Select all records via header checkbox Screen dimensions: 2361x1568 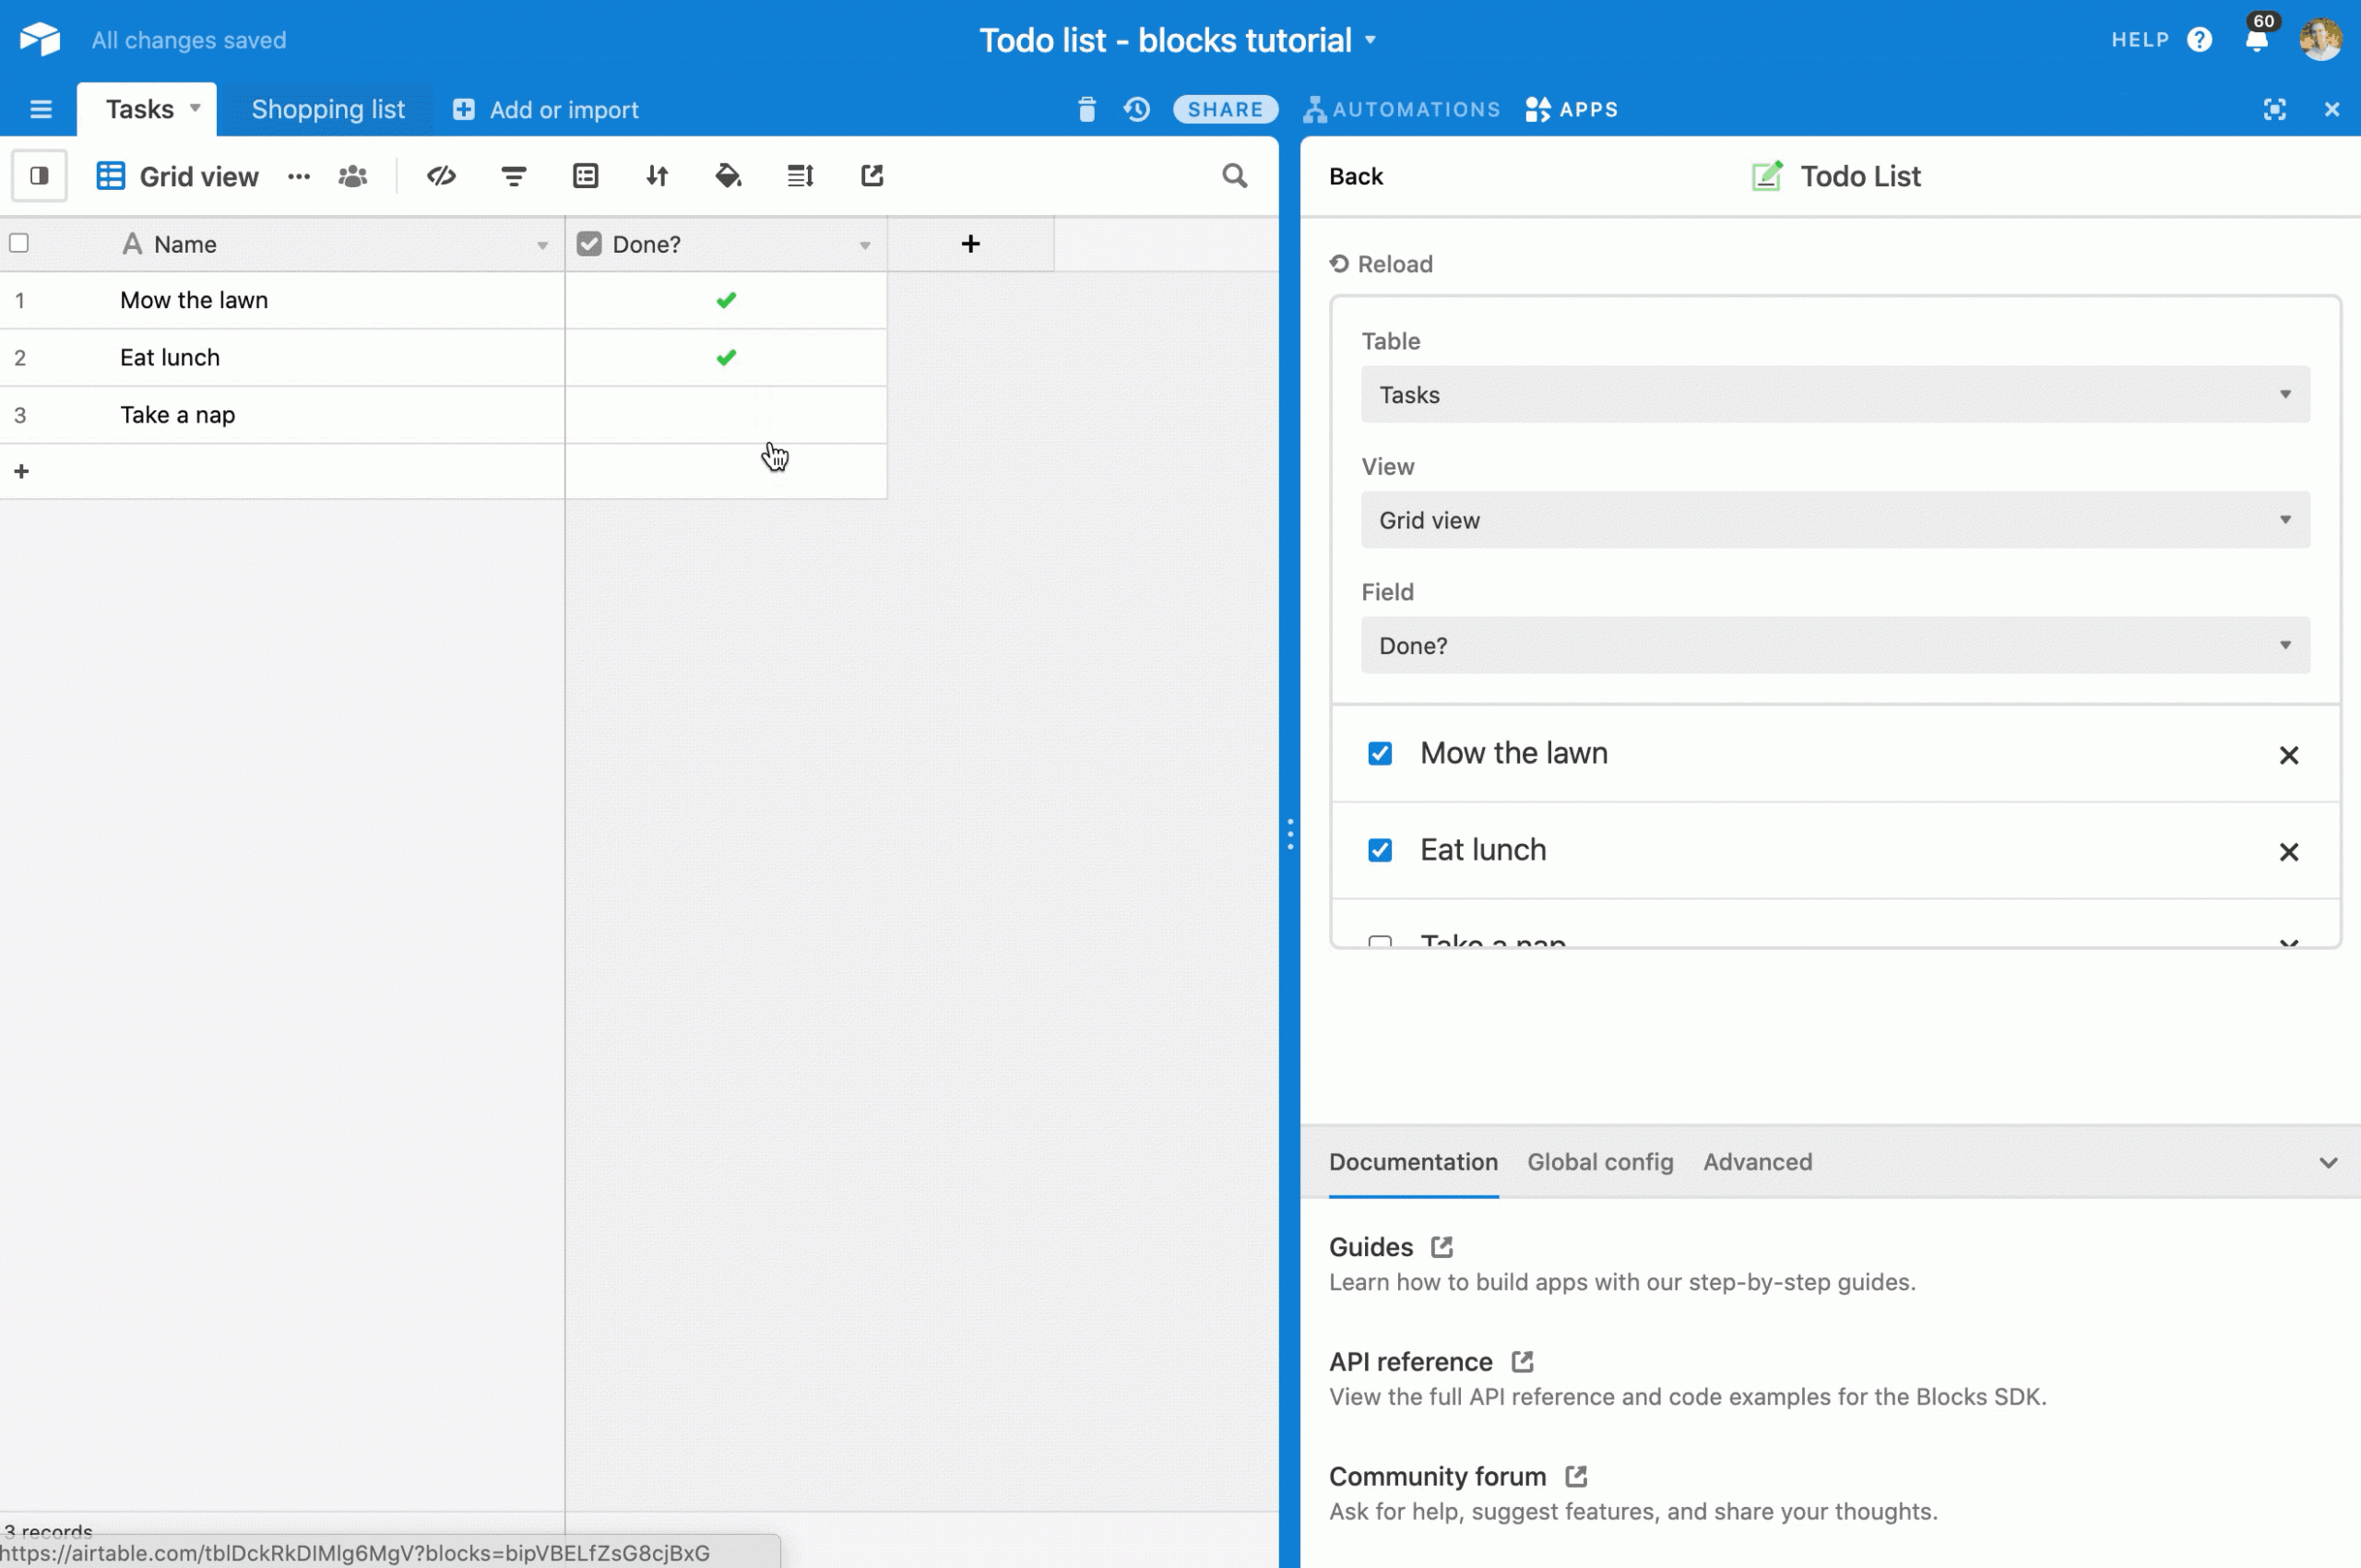pos(19,243)
